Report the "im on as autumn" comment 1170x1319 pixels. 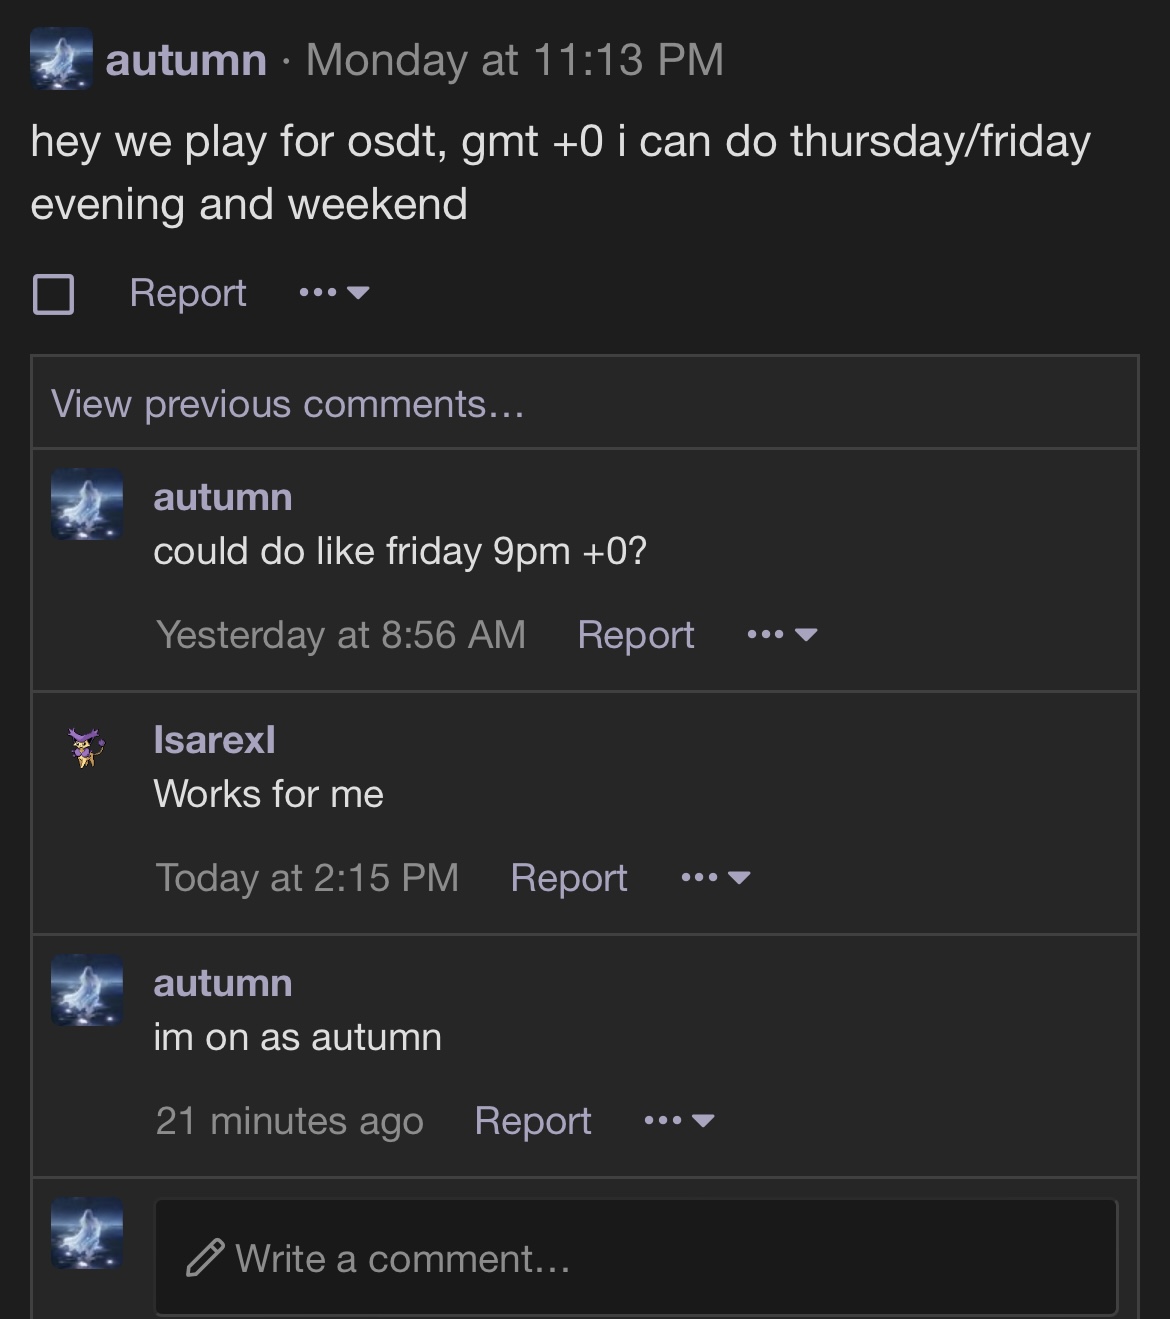click(532, 1121)
